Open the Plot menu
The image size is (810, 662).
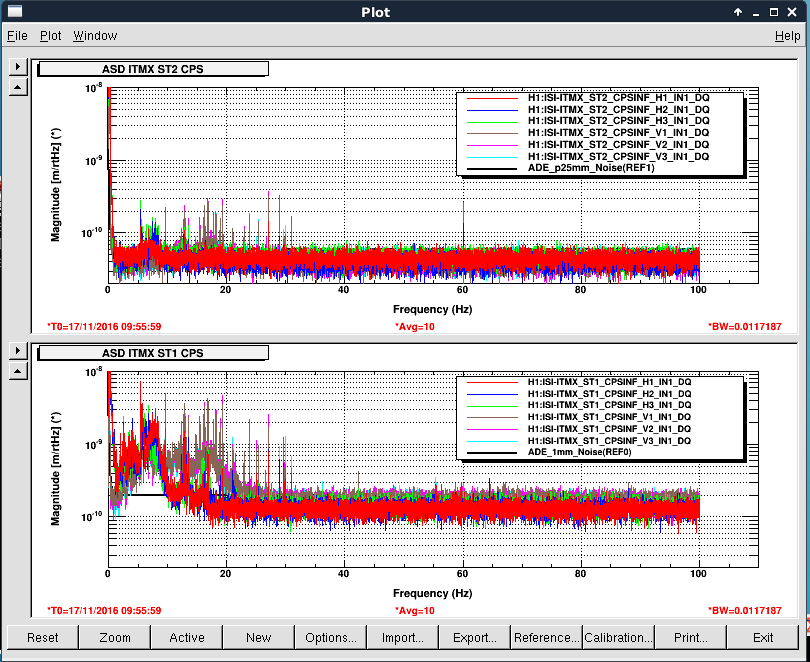51,35
